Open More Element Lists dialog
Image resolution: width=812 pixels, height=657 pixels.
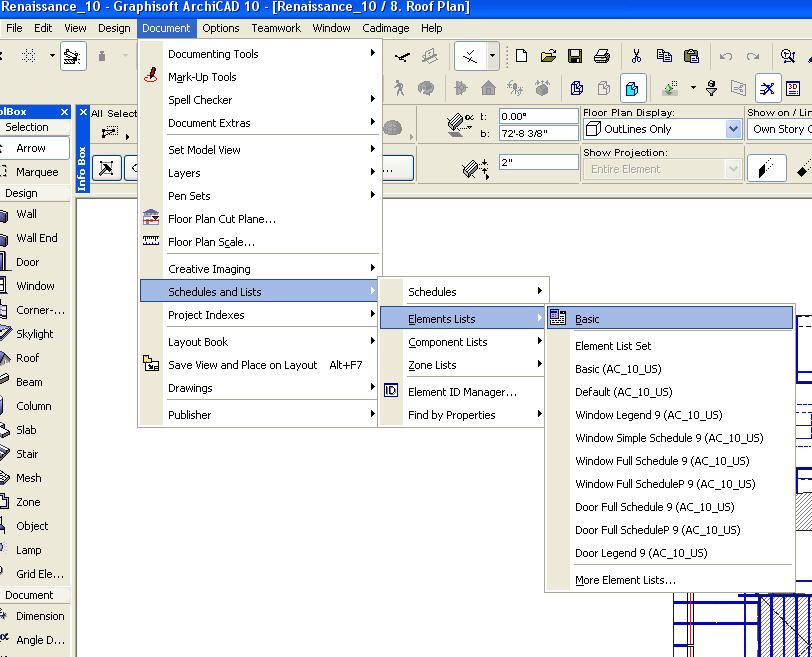[625, 580]
